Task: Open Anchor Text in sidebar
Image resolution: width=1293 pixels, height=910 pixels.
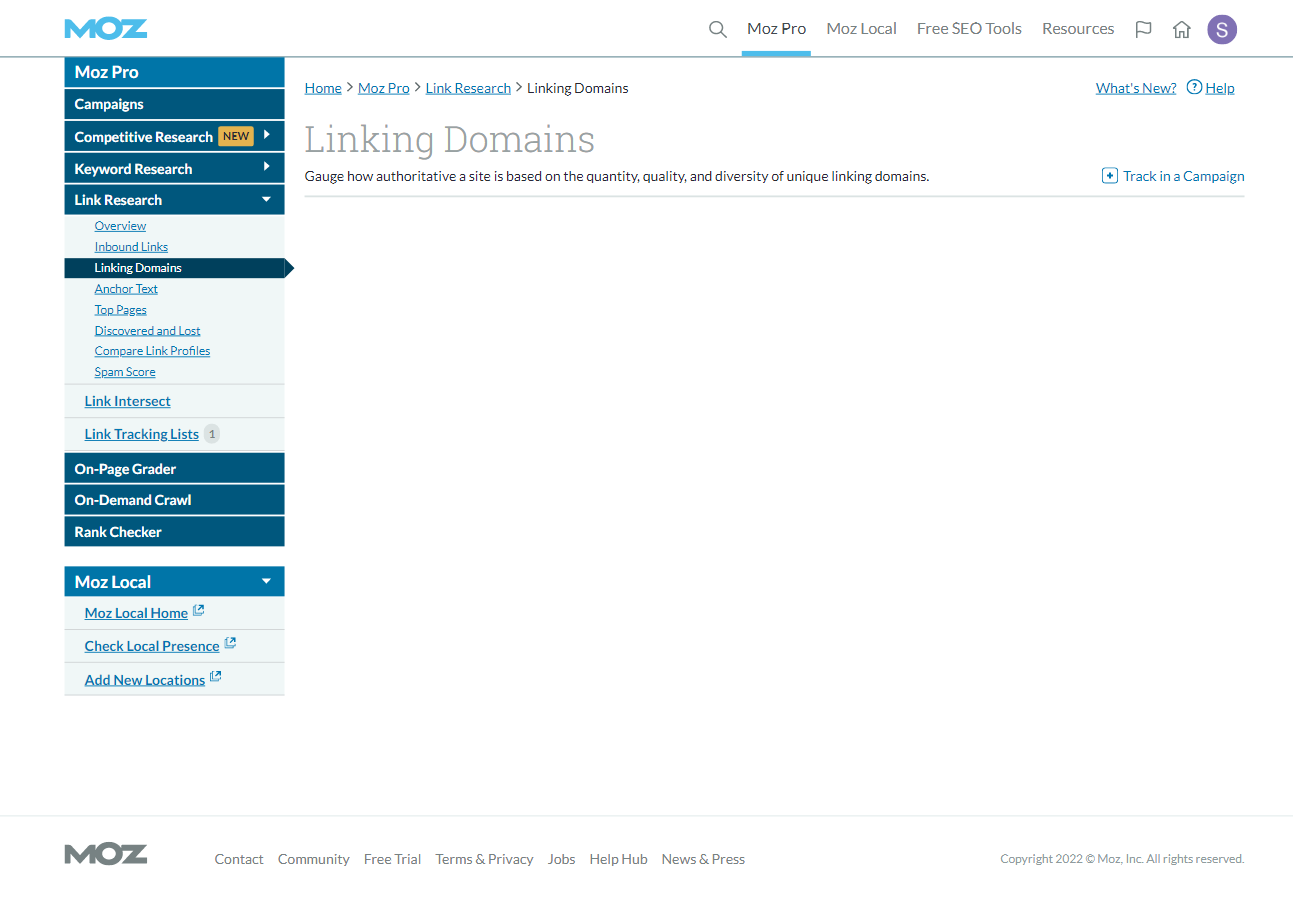Action: pyautogui.click(x=126, y=289)
